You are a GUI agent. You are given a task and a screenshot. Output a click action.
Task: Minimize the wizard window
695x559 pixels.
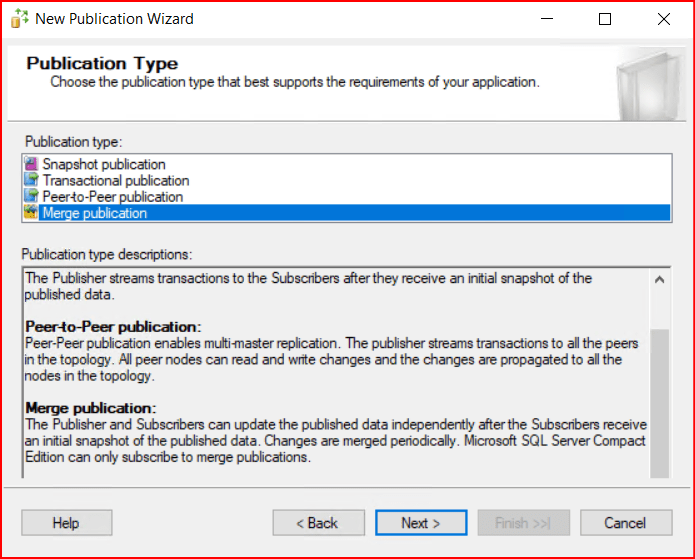click(x=547, y=19)
